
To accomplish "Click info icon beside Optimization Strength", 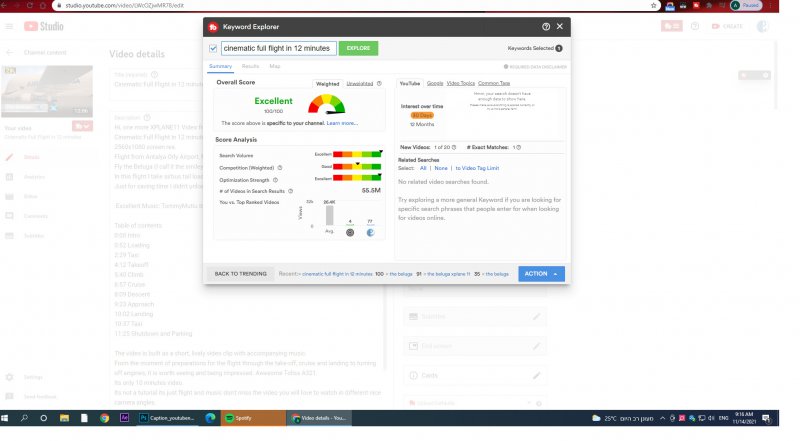I will [276, 178].
